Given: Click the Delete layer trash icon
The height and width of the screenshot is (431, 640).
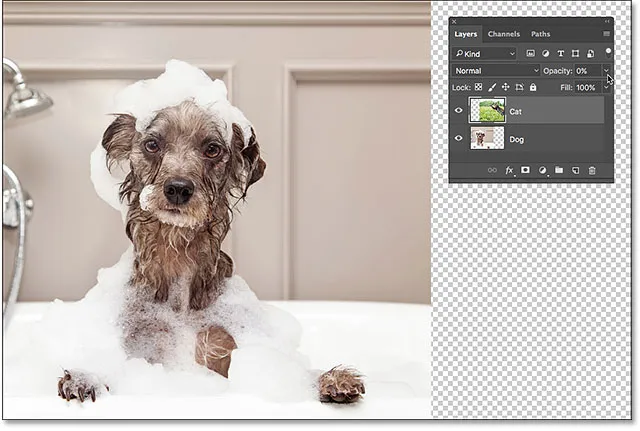Looking at the screenshot, I should coord(591,171).
